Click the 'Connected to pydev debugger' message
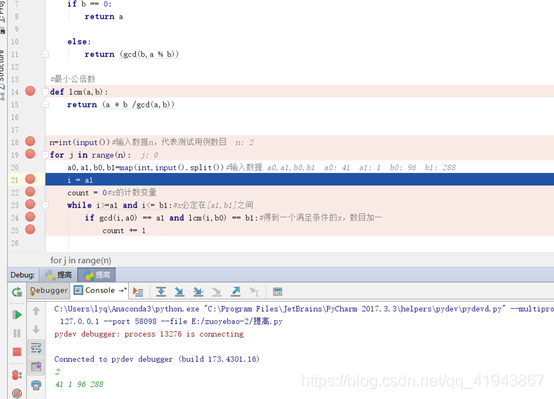This screenshot has width=554, height=399. (157, 359)
